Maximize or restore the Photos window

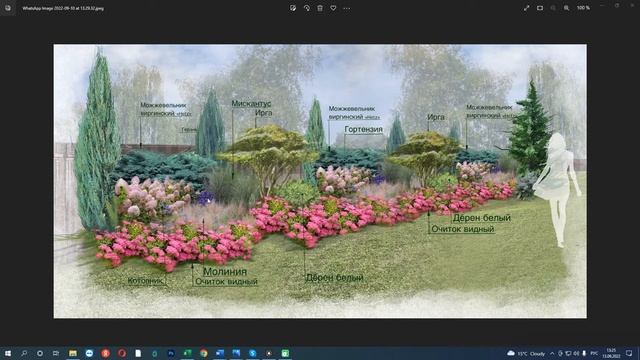pyautogui.click(x=617, y=6)
